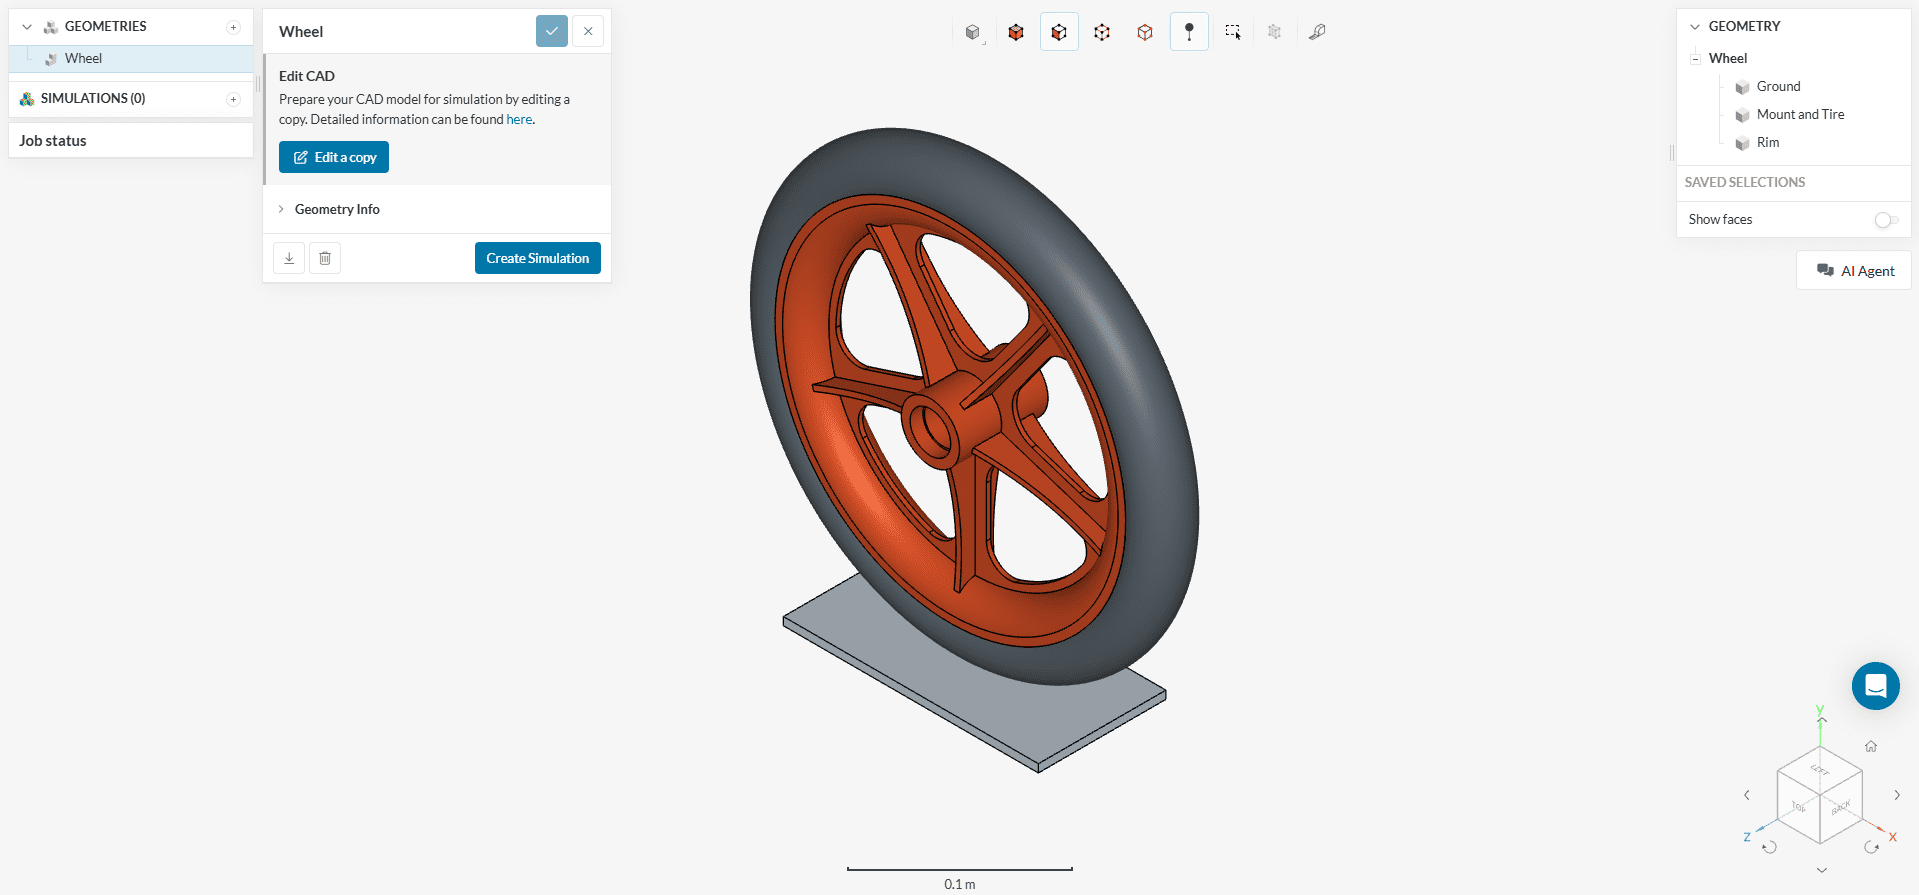Reset view with the home icon
This screenshot has height=895, width=1919.
click(1870, 746)
